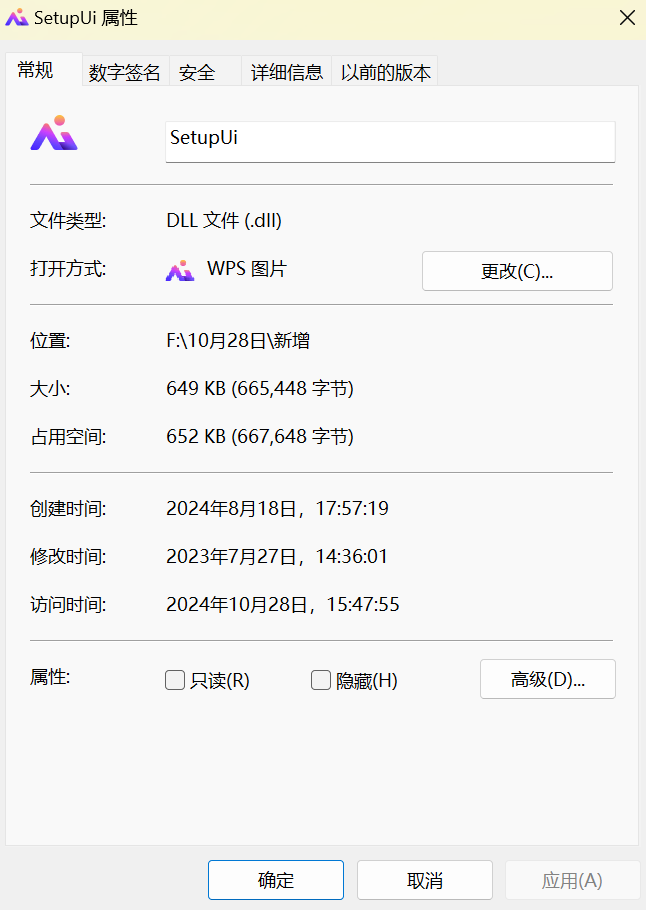Click the SetupUi 属性 window title
Viewport: 646px width, 910px height.
point(86,18)
